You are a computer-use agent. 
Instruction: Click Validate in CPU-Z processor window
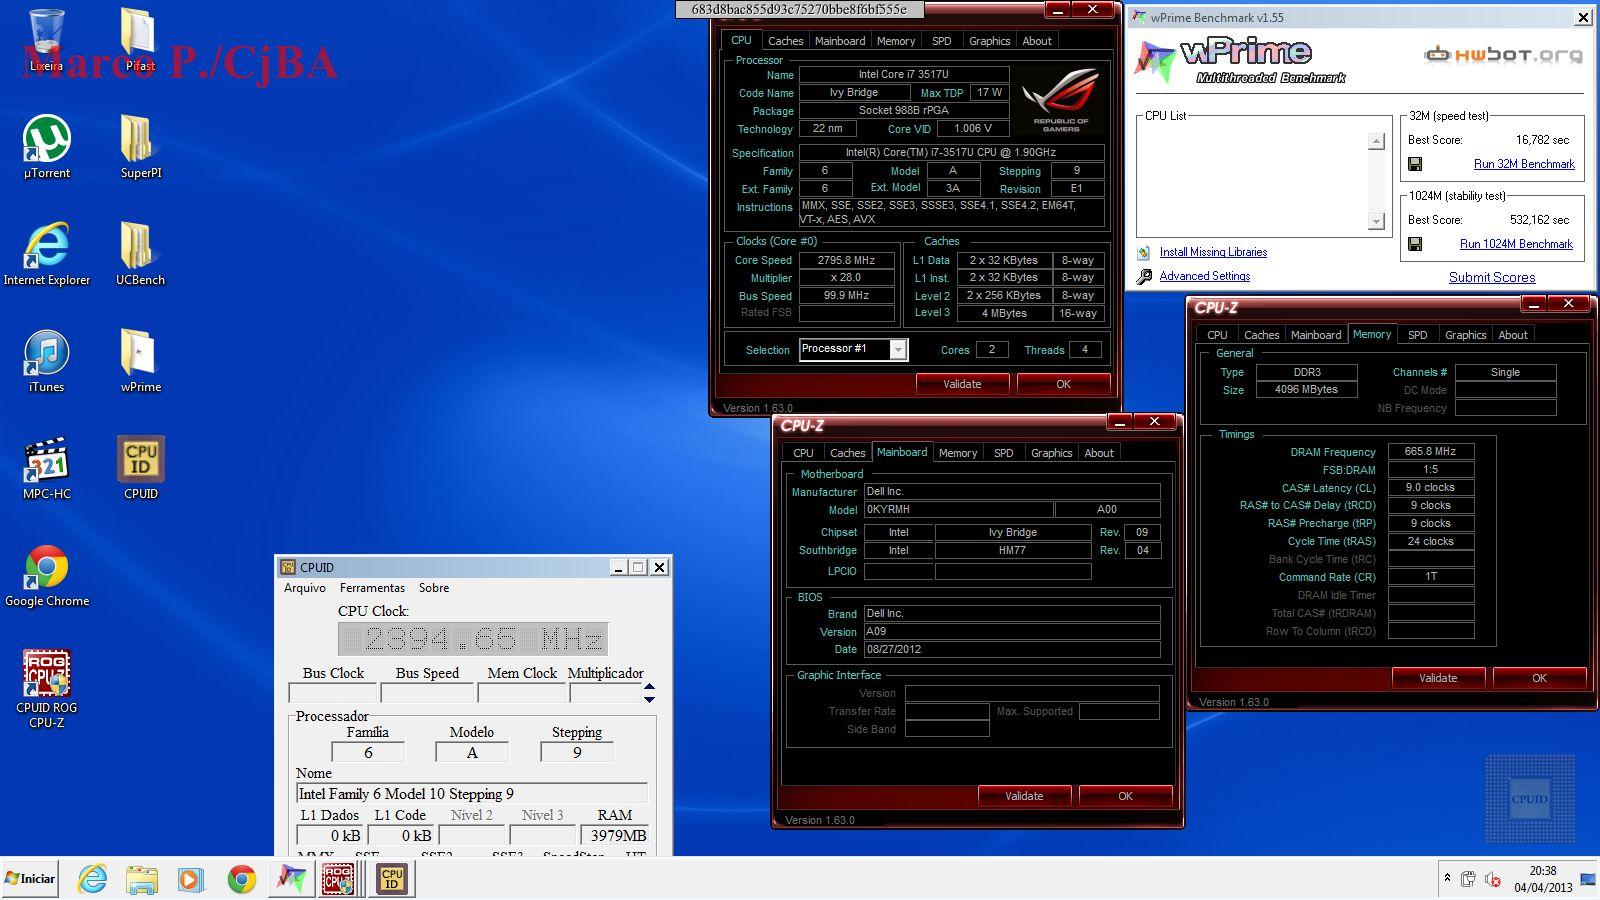962,384
